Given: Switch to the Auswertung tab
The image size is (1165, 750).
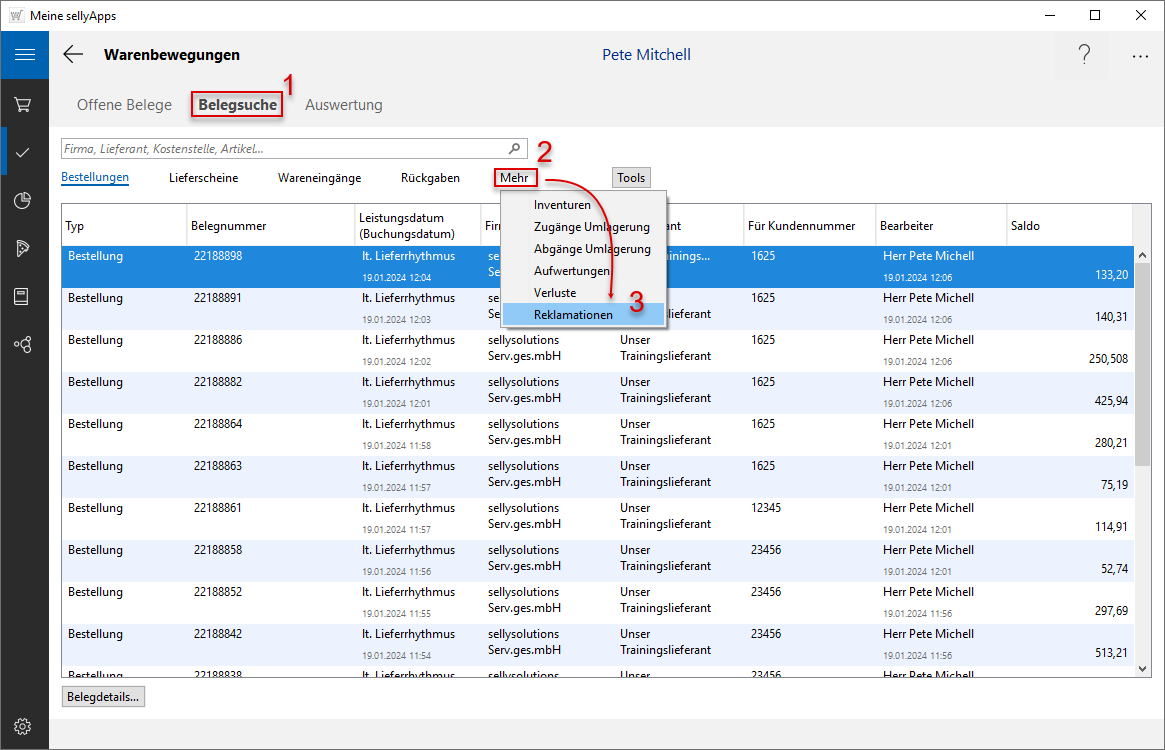Looking at the screenshot, I should pos(343,105).
